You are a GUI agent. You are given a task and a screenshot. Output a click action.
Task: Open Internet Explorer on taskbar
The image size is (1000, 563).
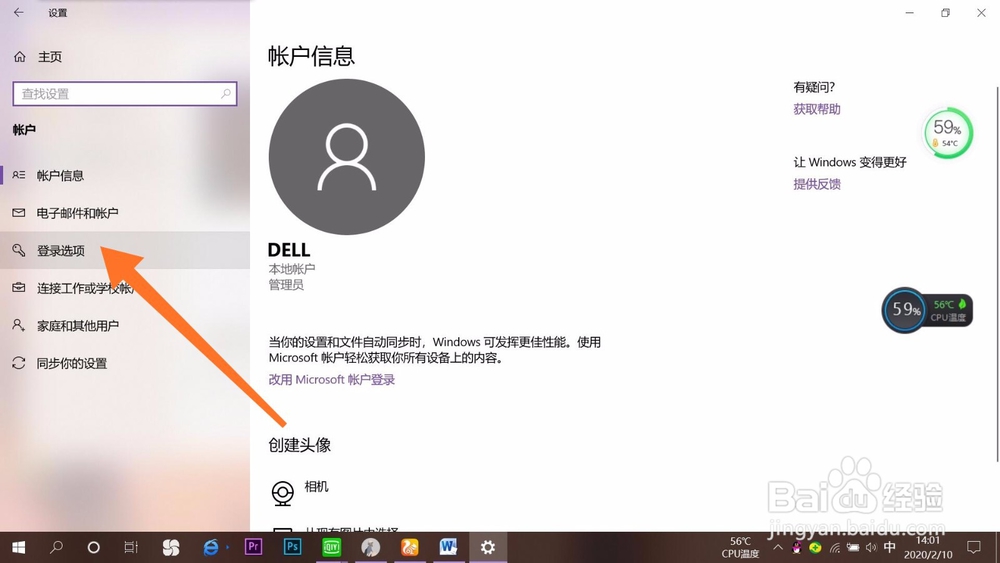coord(210,547)
